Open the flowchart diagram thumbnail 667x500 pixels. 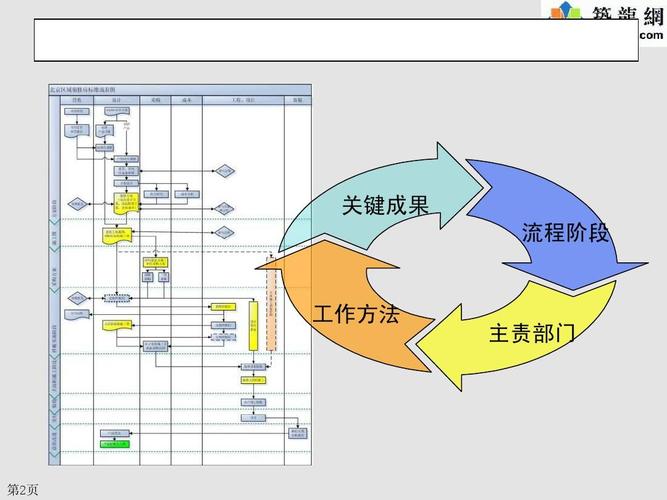coord(180,274)
